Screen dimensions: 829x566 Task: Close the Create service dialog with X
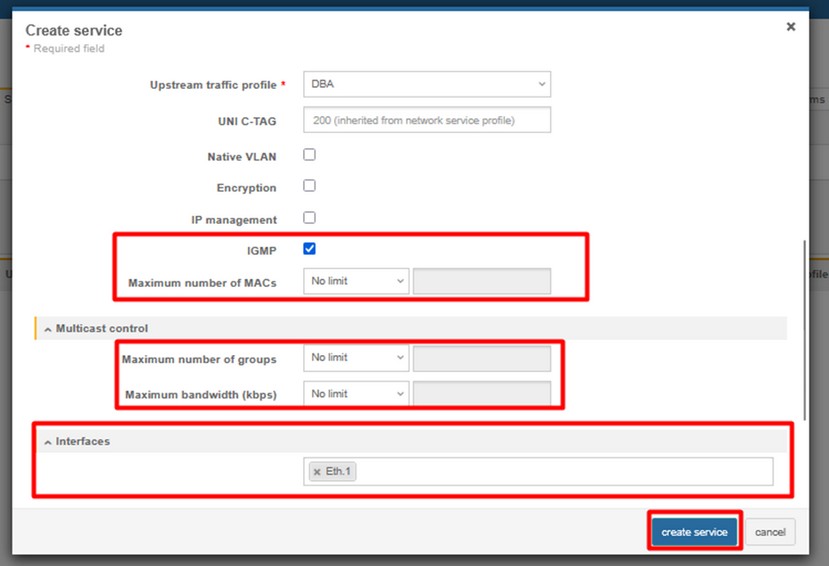790,27
